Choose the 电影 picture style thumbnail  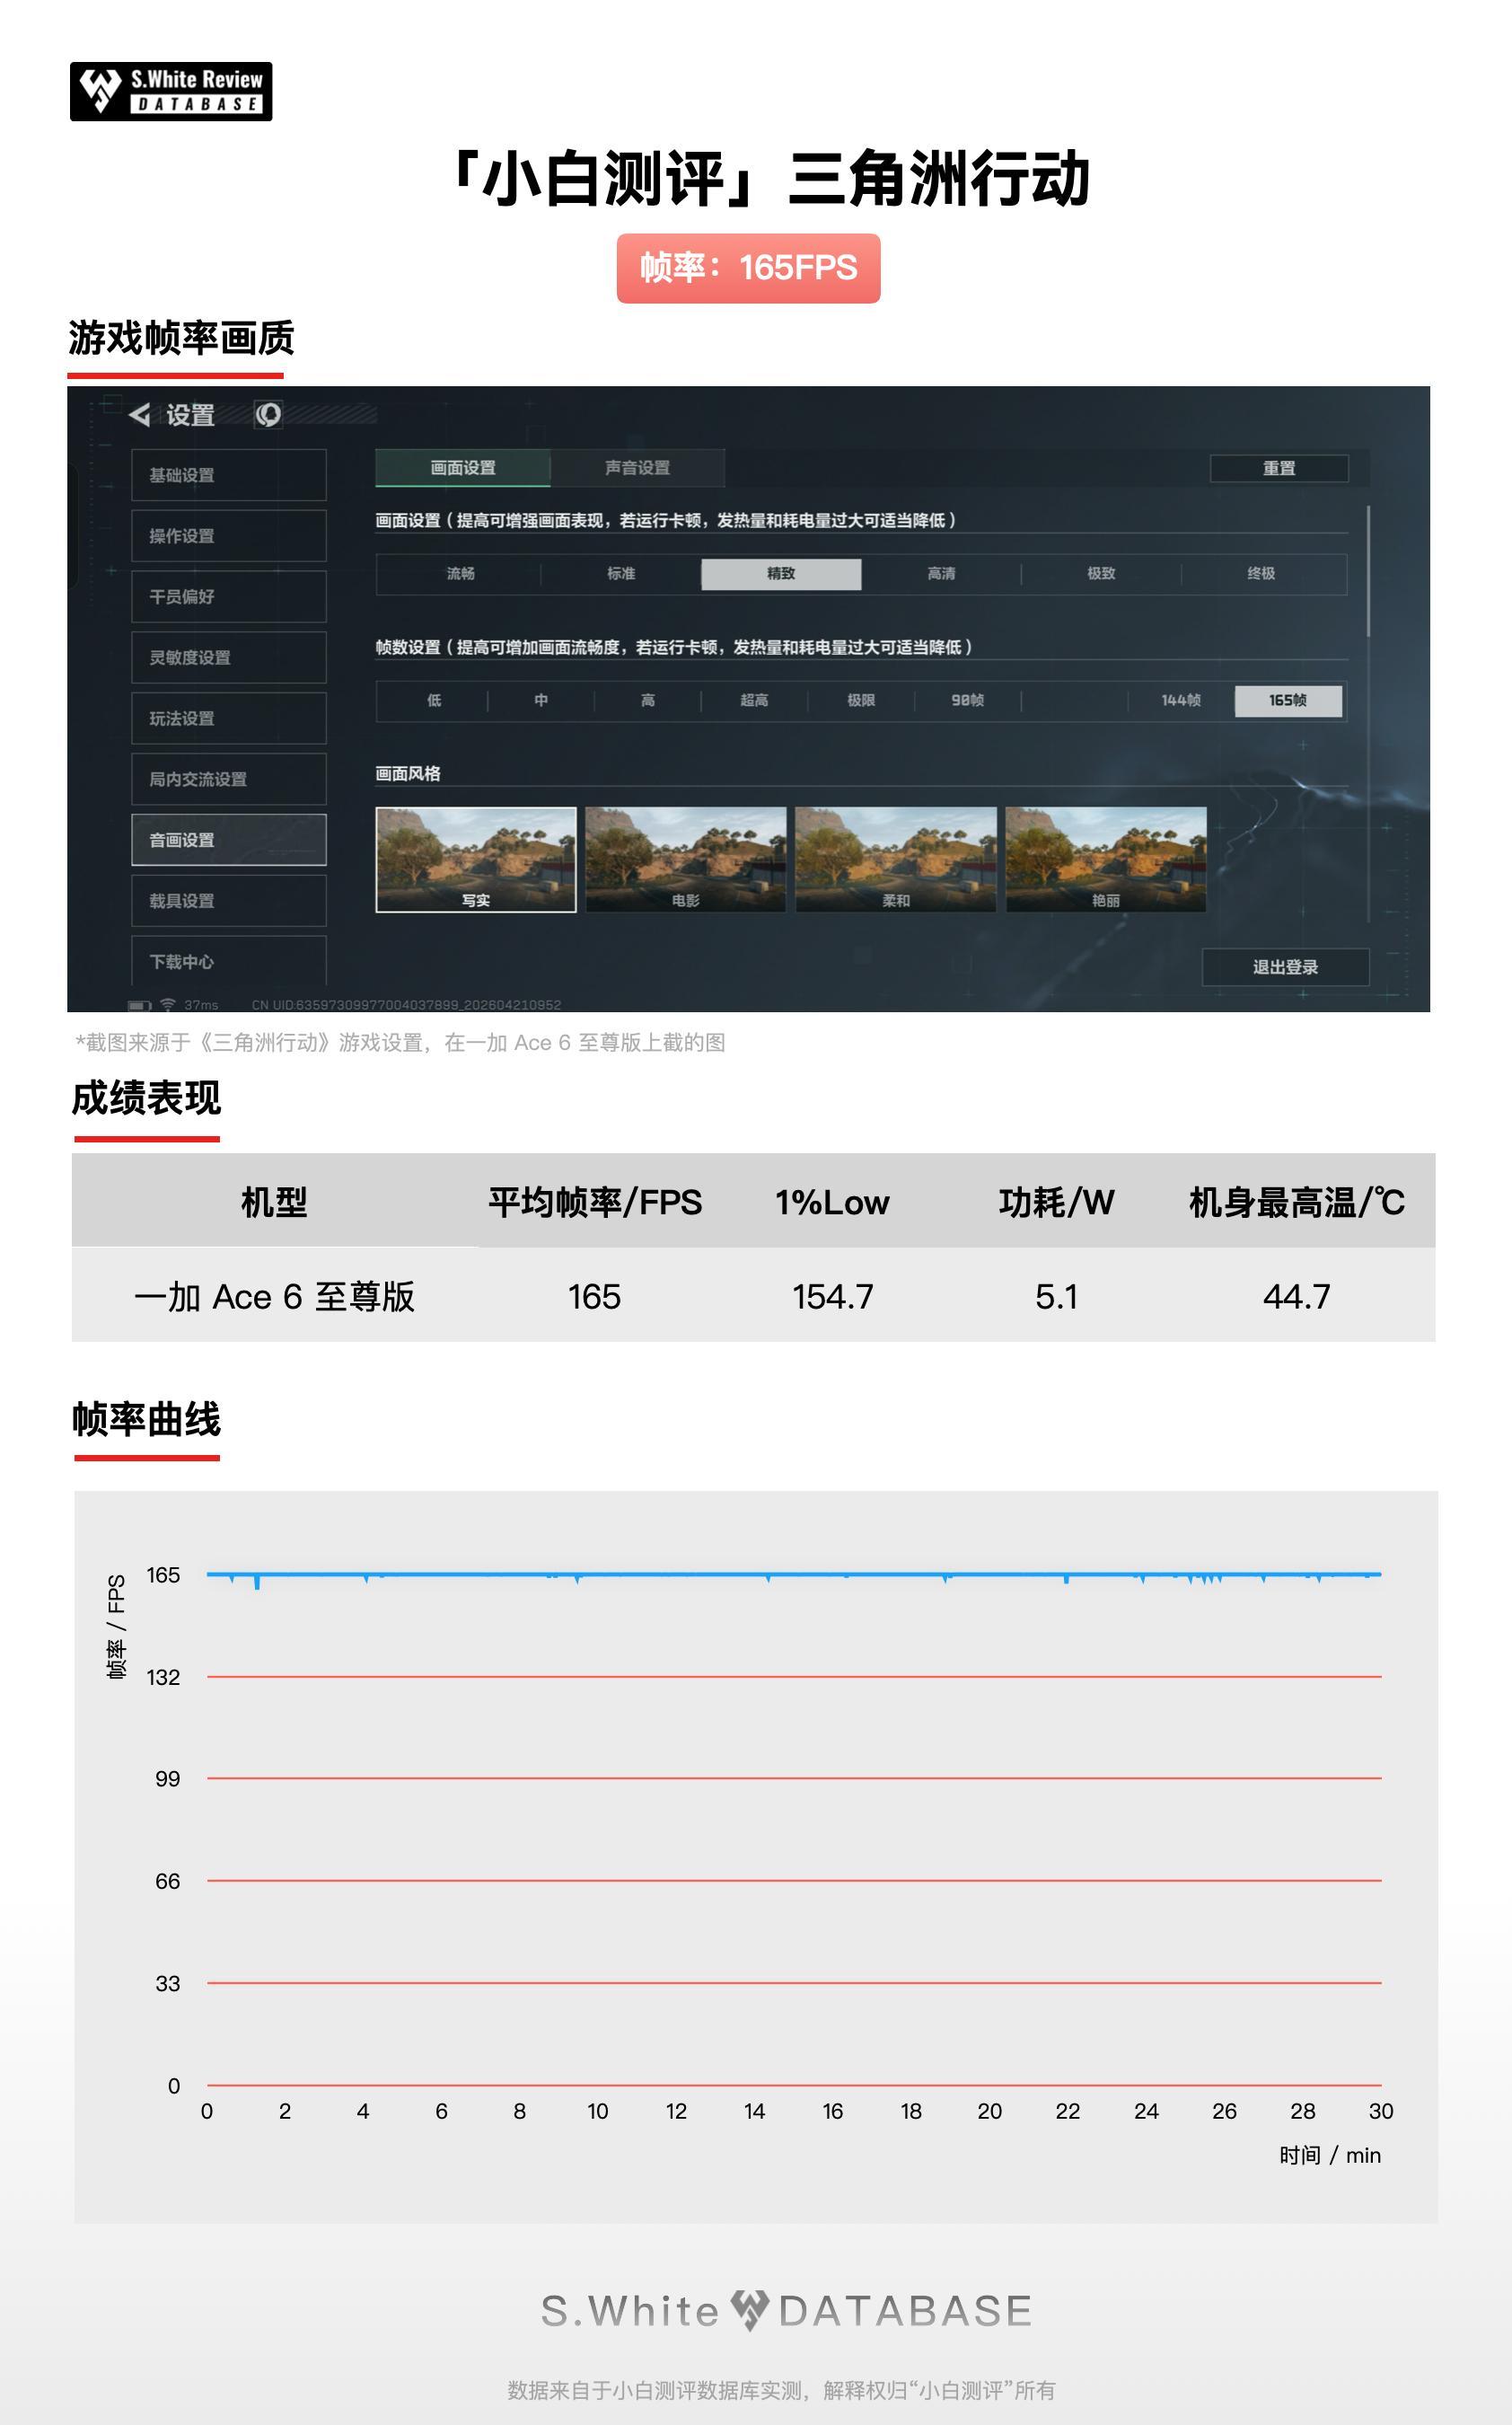click(686, 860)
